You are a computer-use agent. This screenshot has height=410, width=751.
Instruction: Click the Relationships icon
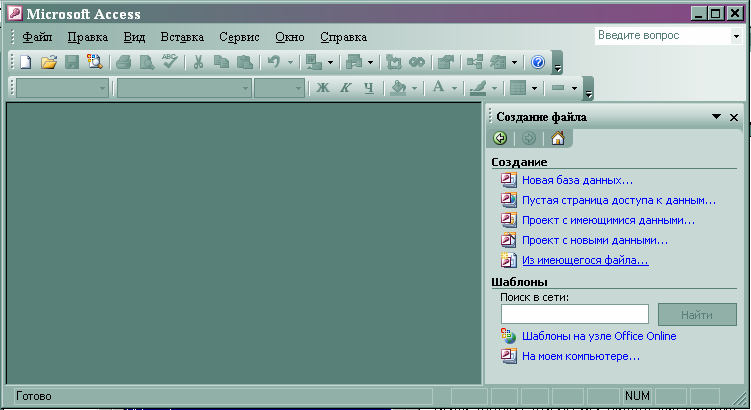(x=475, y=62)
